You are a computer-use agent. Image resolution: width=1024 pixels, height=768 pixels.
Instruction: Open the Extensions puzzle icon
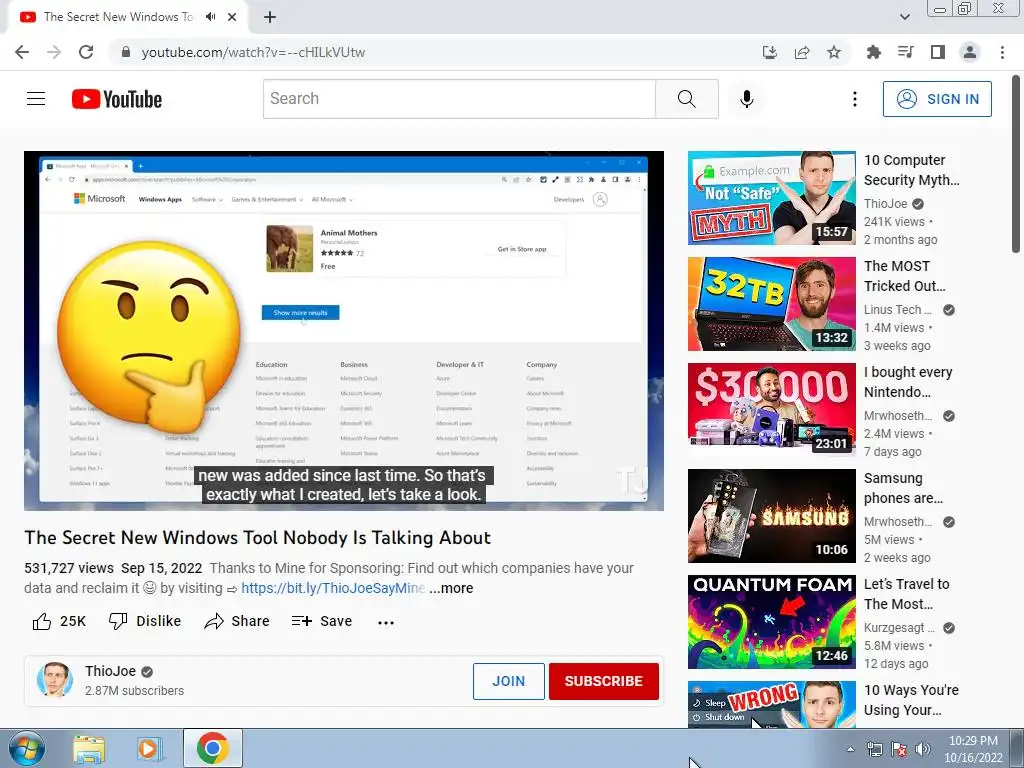[x=874, y=52]
